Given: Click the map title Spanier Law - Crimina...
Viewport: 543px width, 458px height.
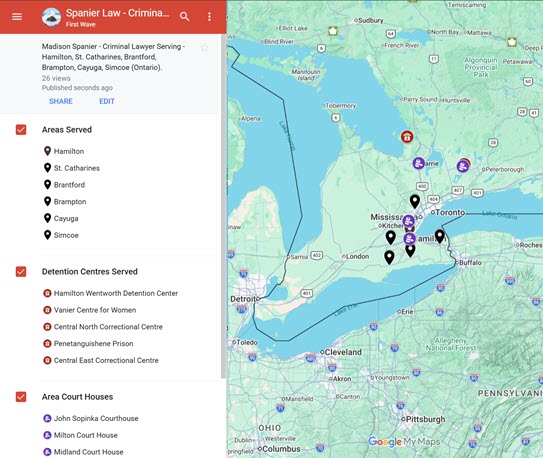Looking at the screenshot, I should (x=118, y=13).
